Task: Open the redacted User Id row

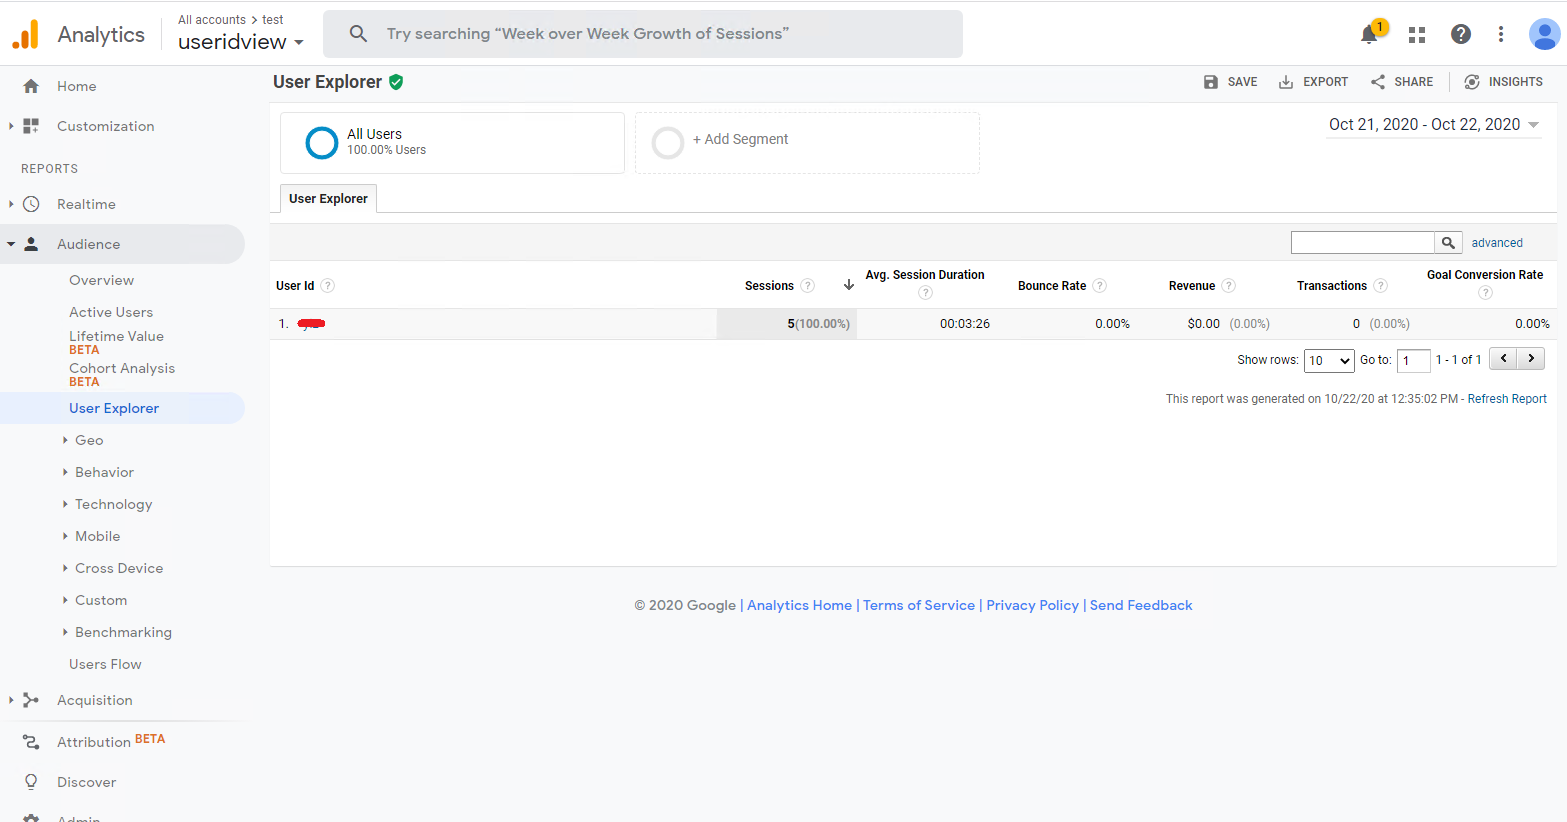Action: pyautogui.click(x=311, y=324)
